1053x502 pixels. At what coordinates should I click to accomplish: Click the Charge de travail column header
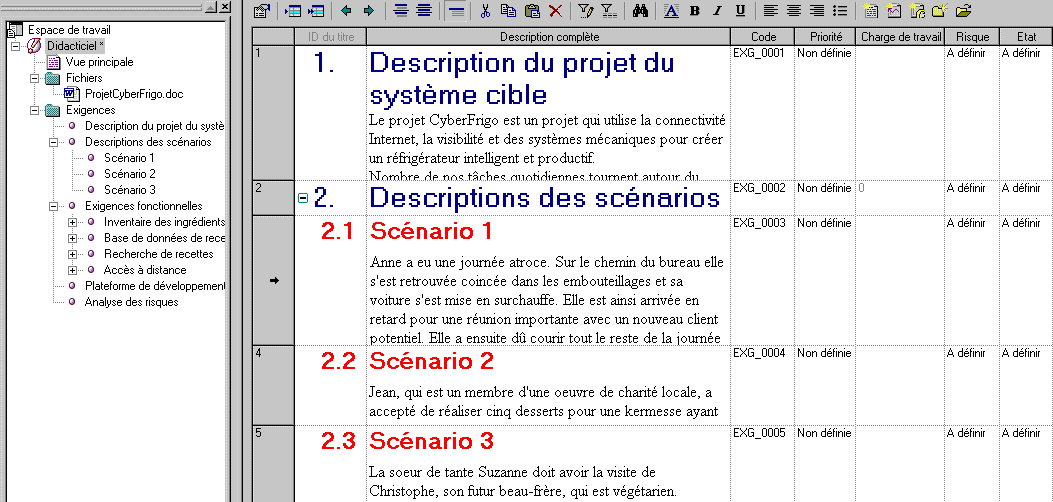tap(901, 37)
